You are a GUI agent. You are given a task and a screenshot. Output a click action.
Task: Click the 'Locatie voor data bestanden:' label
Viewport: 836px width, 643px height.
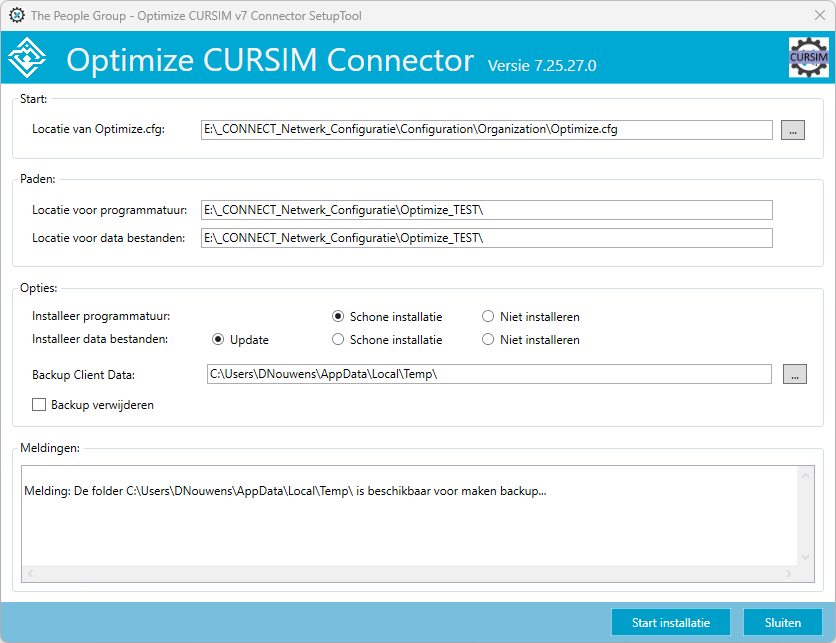[x=109, y=238]
